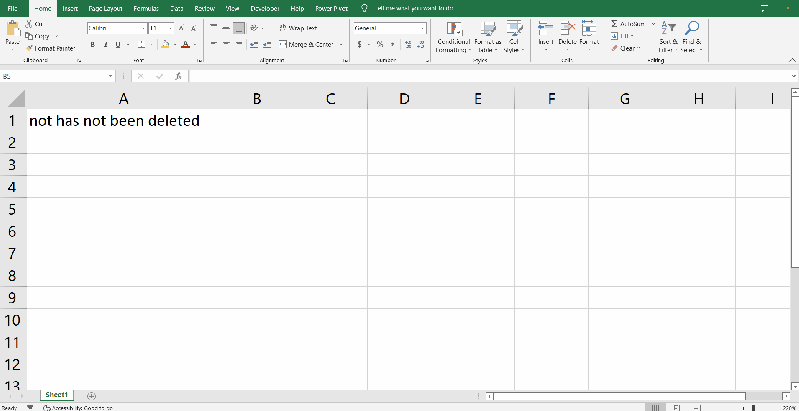Viewport: 799px width, 411px height.
Task: Switch to the Formulas tab
Action: [x=146, y=8]
